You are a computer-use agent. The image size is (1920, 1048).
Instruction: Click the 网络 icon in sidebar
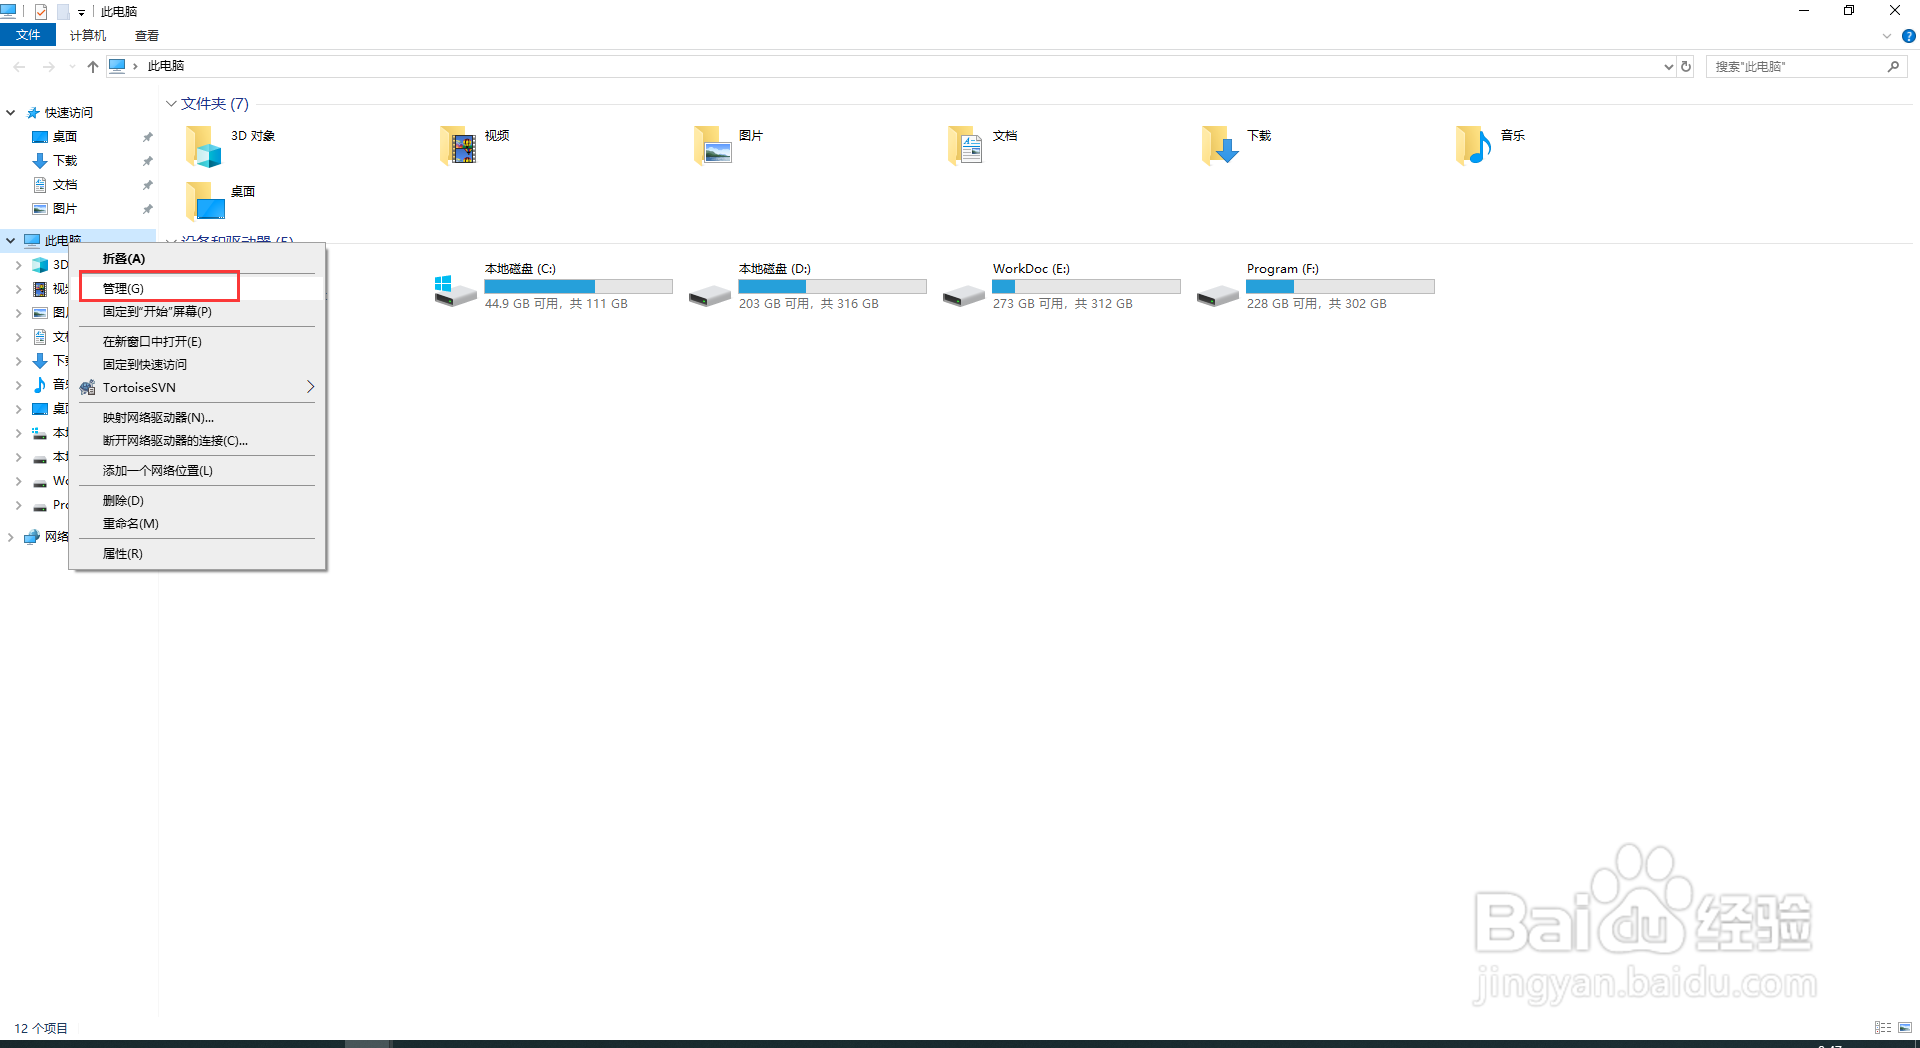click(32, 537)
